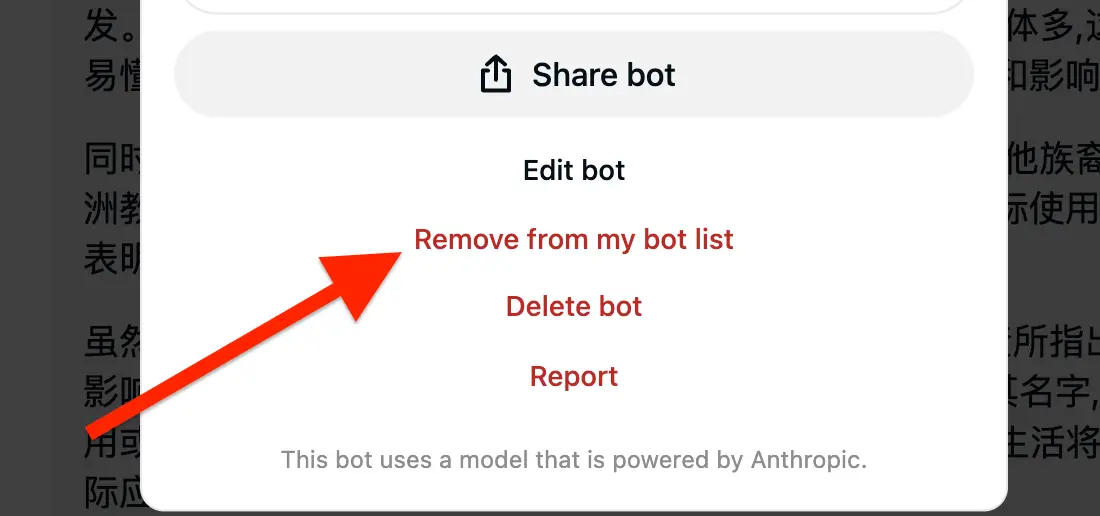Choose Remove from my bot list
The image size is (1100, 516).
click(x=574, y=239)
